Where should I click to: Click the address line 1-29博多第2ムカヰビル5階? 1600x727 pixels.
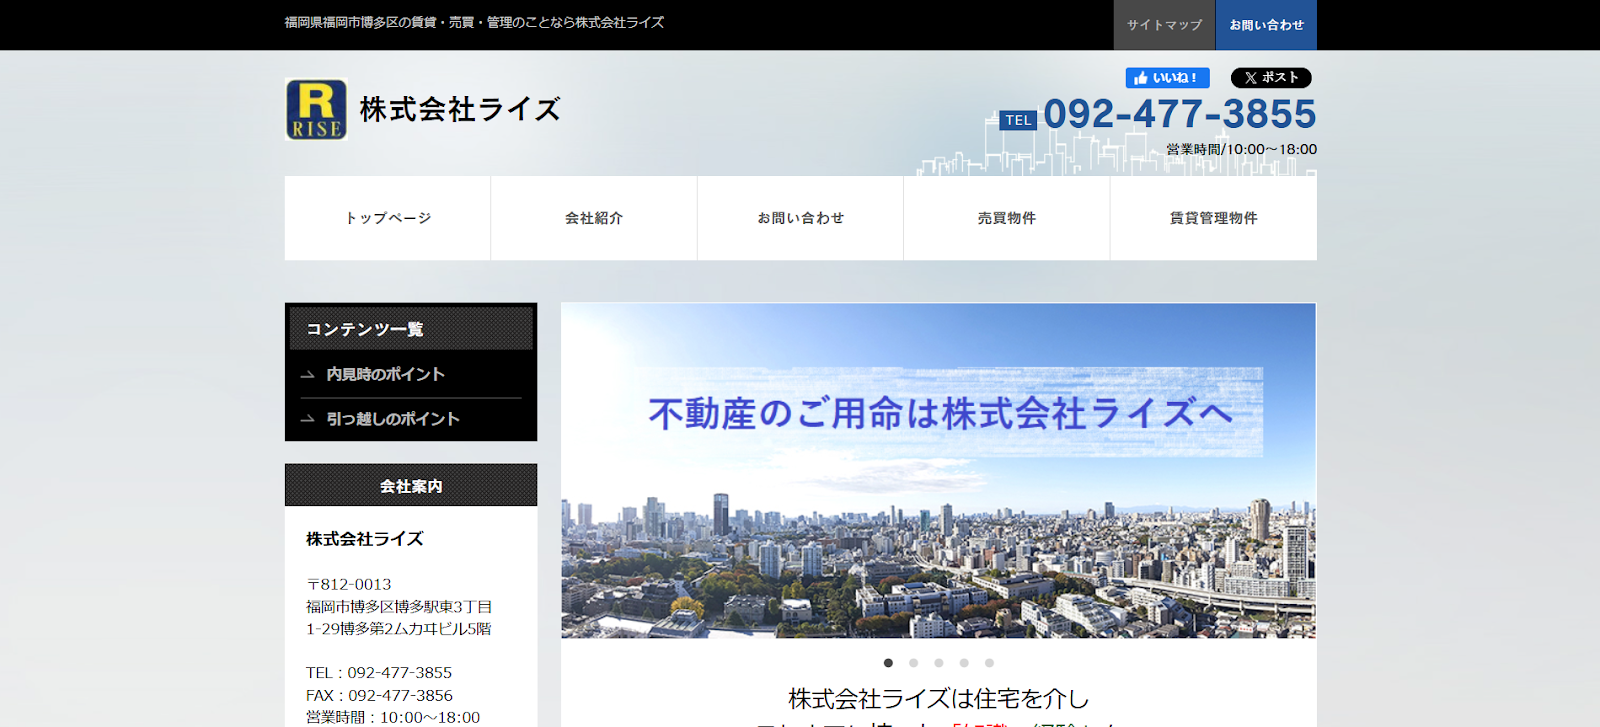coord(398,629)
